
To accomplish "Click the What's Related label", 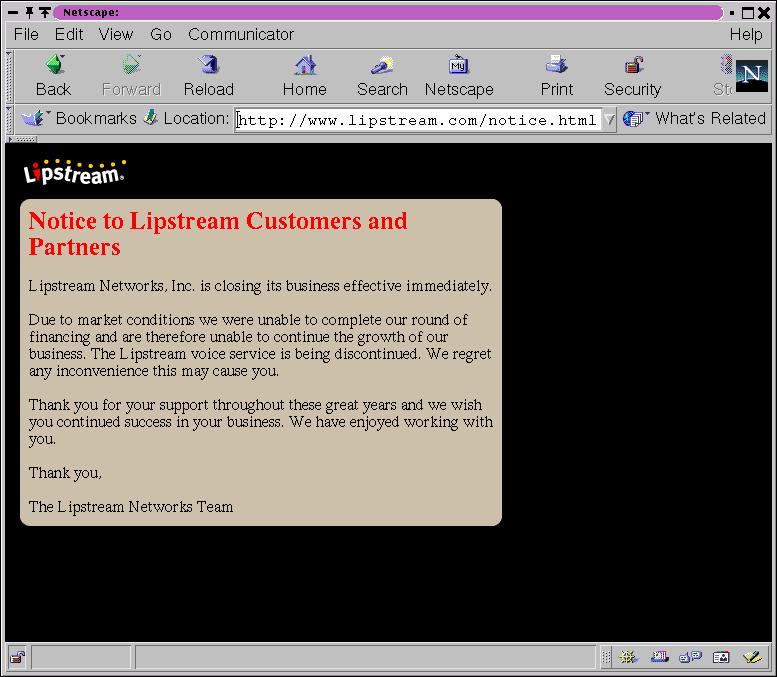I will point(710,118).
